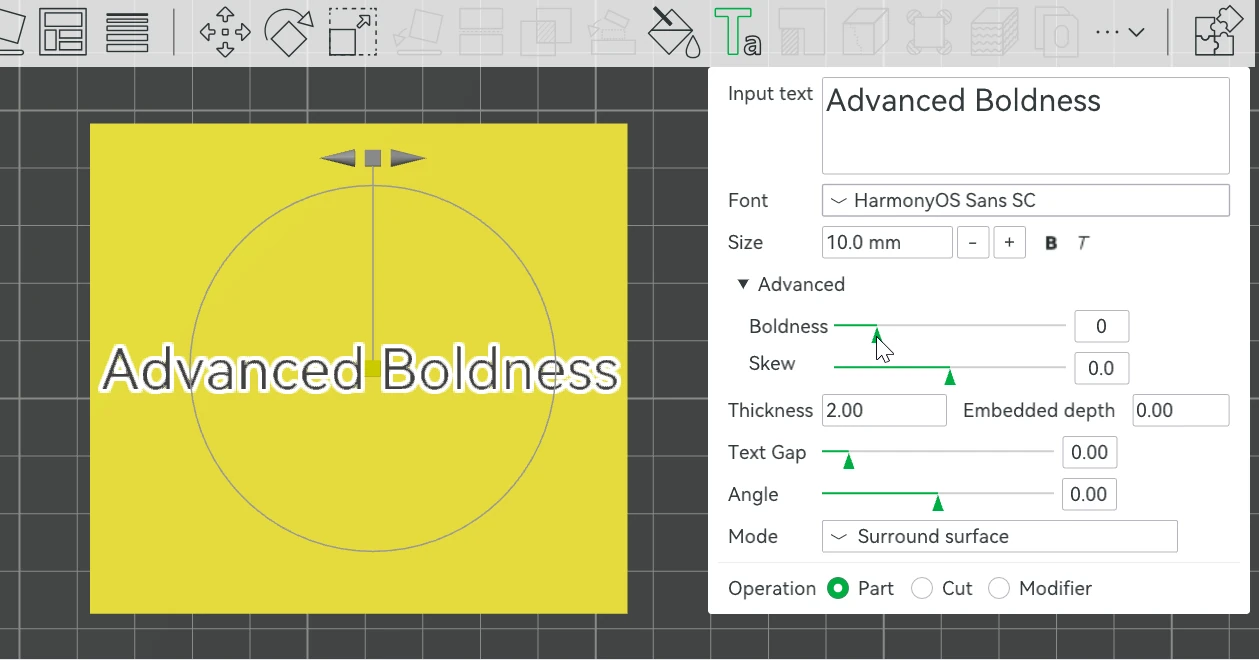Click the Input text box
The image size is (1259, 660).
[1025, 126]
